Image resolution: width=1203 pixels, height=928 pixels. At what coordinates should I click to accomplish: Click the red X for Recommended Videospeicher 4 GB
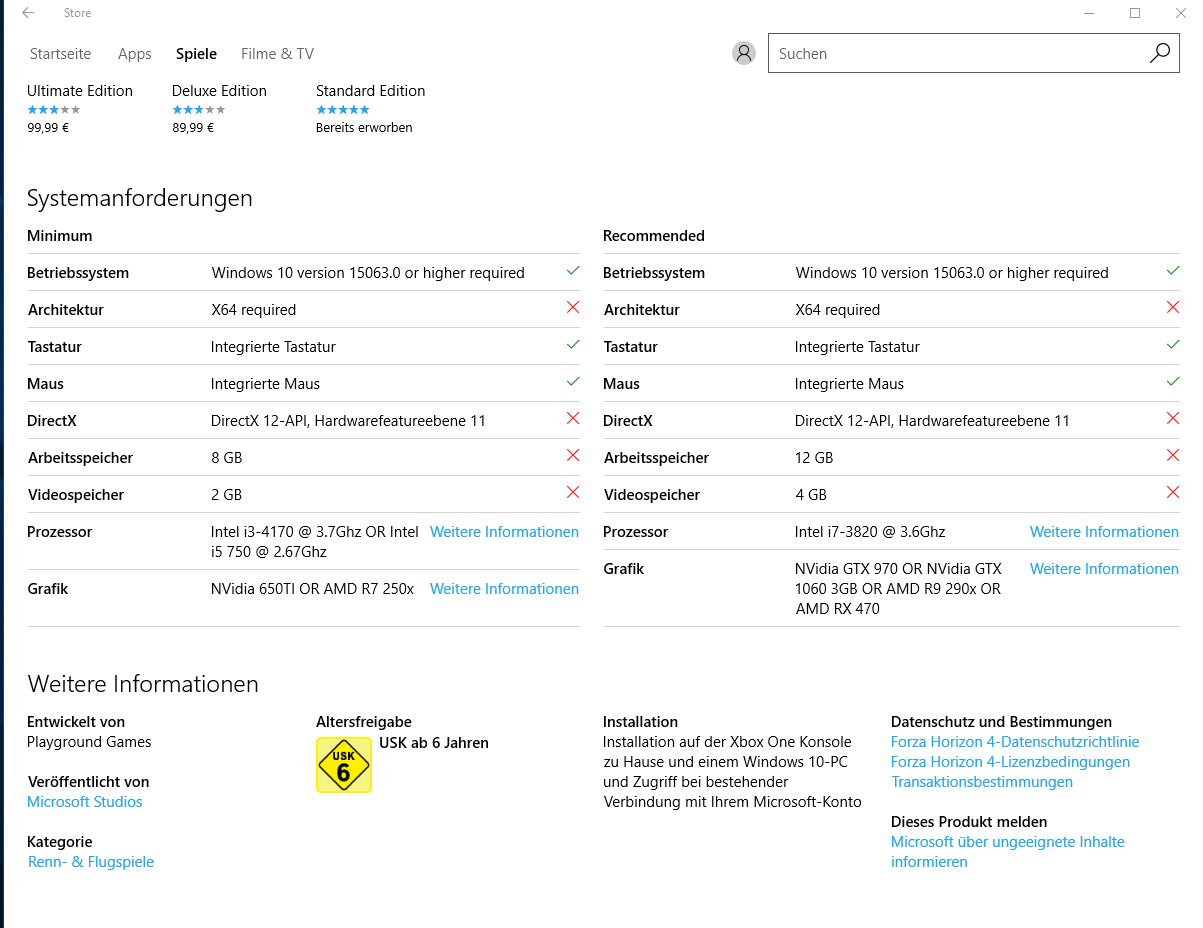(1173, 493)
